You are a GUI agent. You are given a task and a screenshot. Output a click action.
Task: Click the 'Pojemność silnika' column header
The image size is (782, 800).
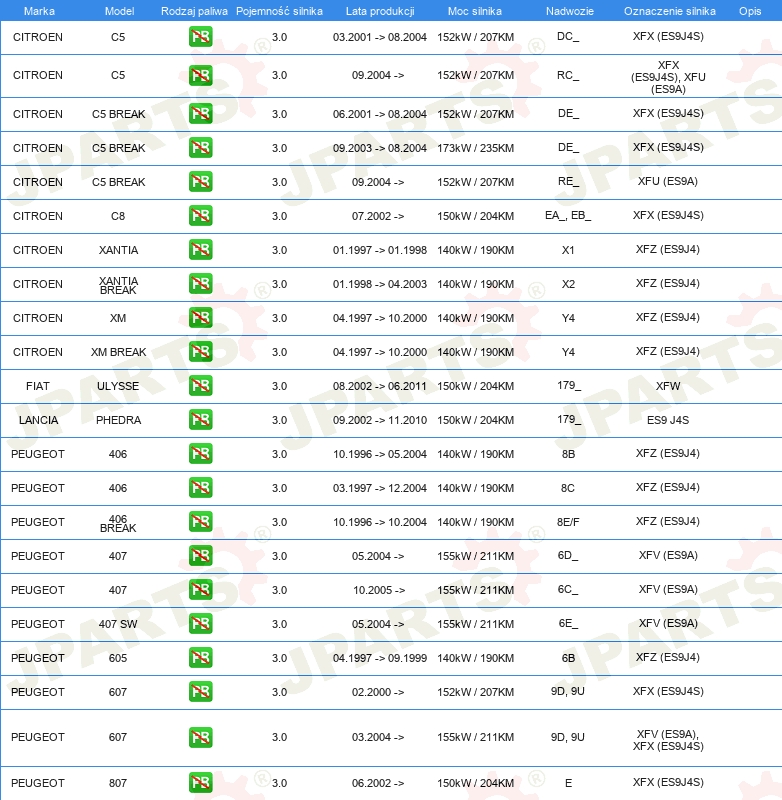click(x=279, y=11)
